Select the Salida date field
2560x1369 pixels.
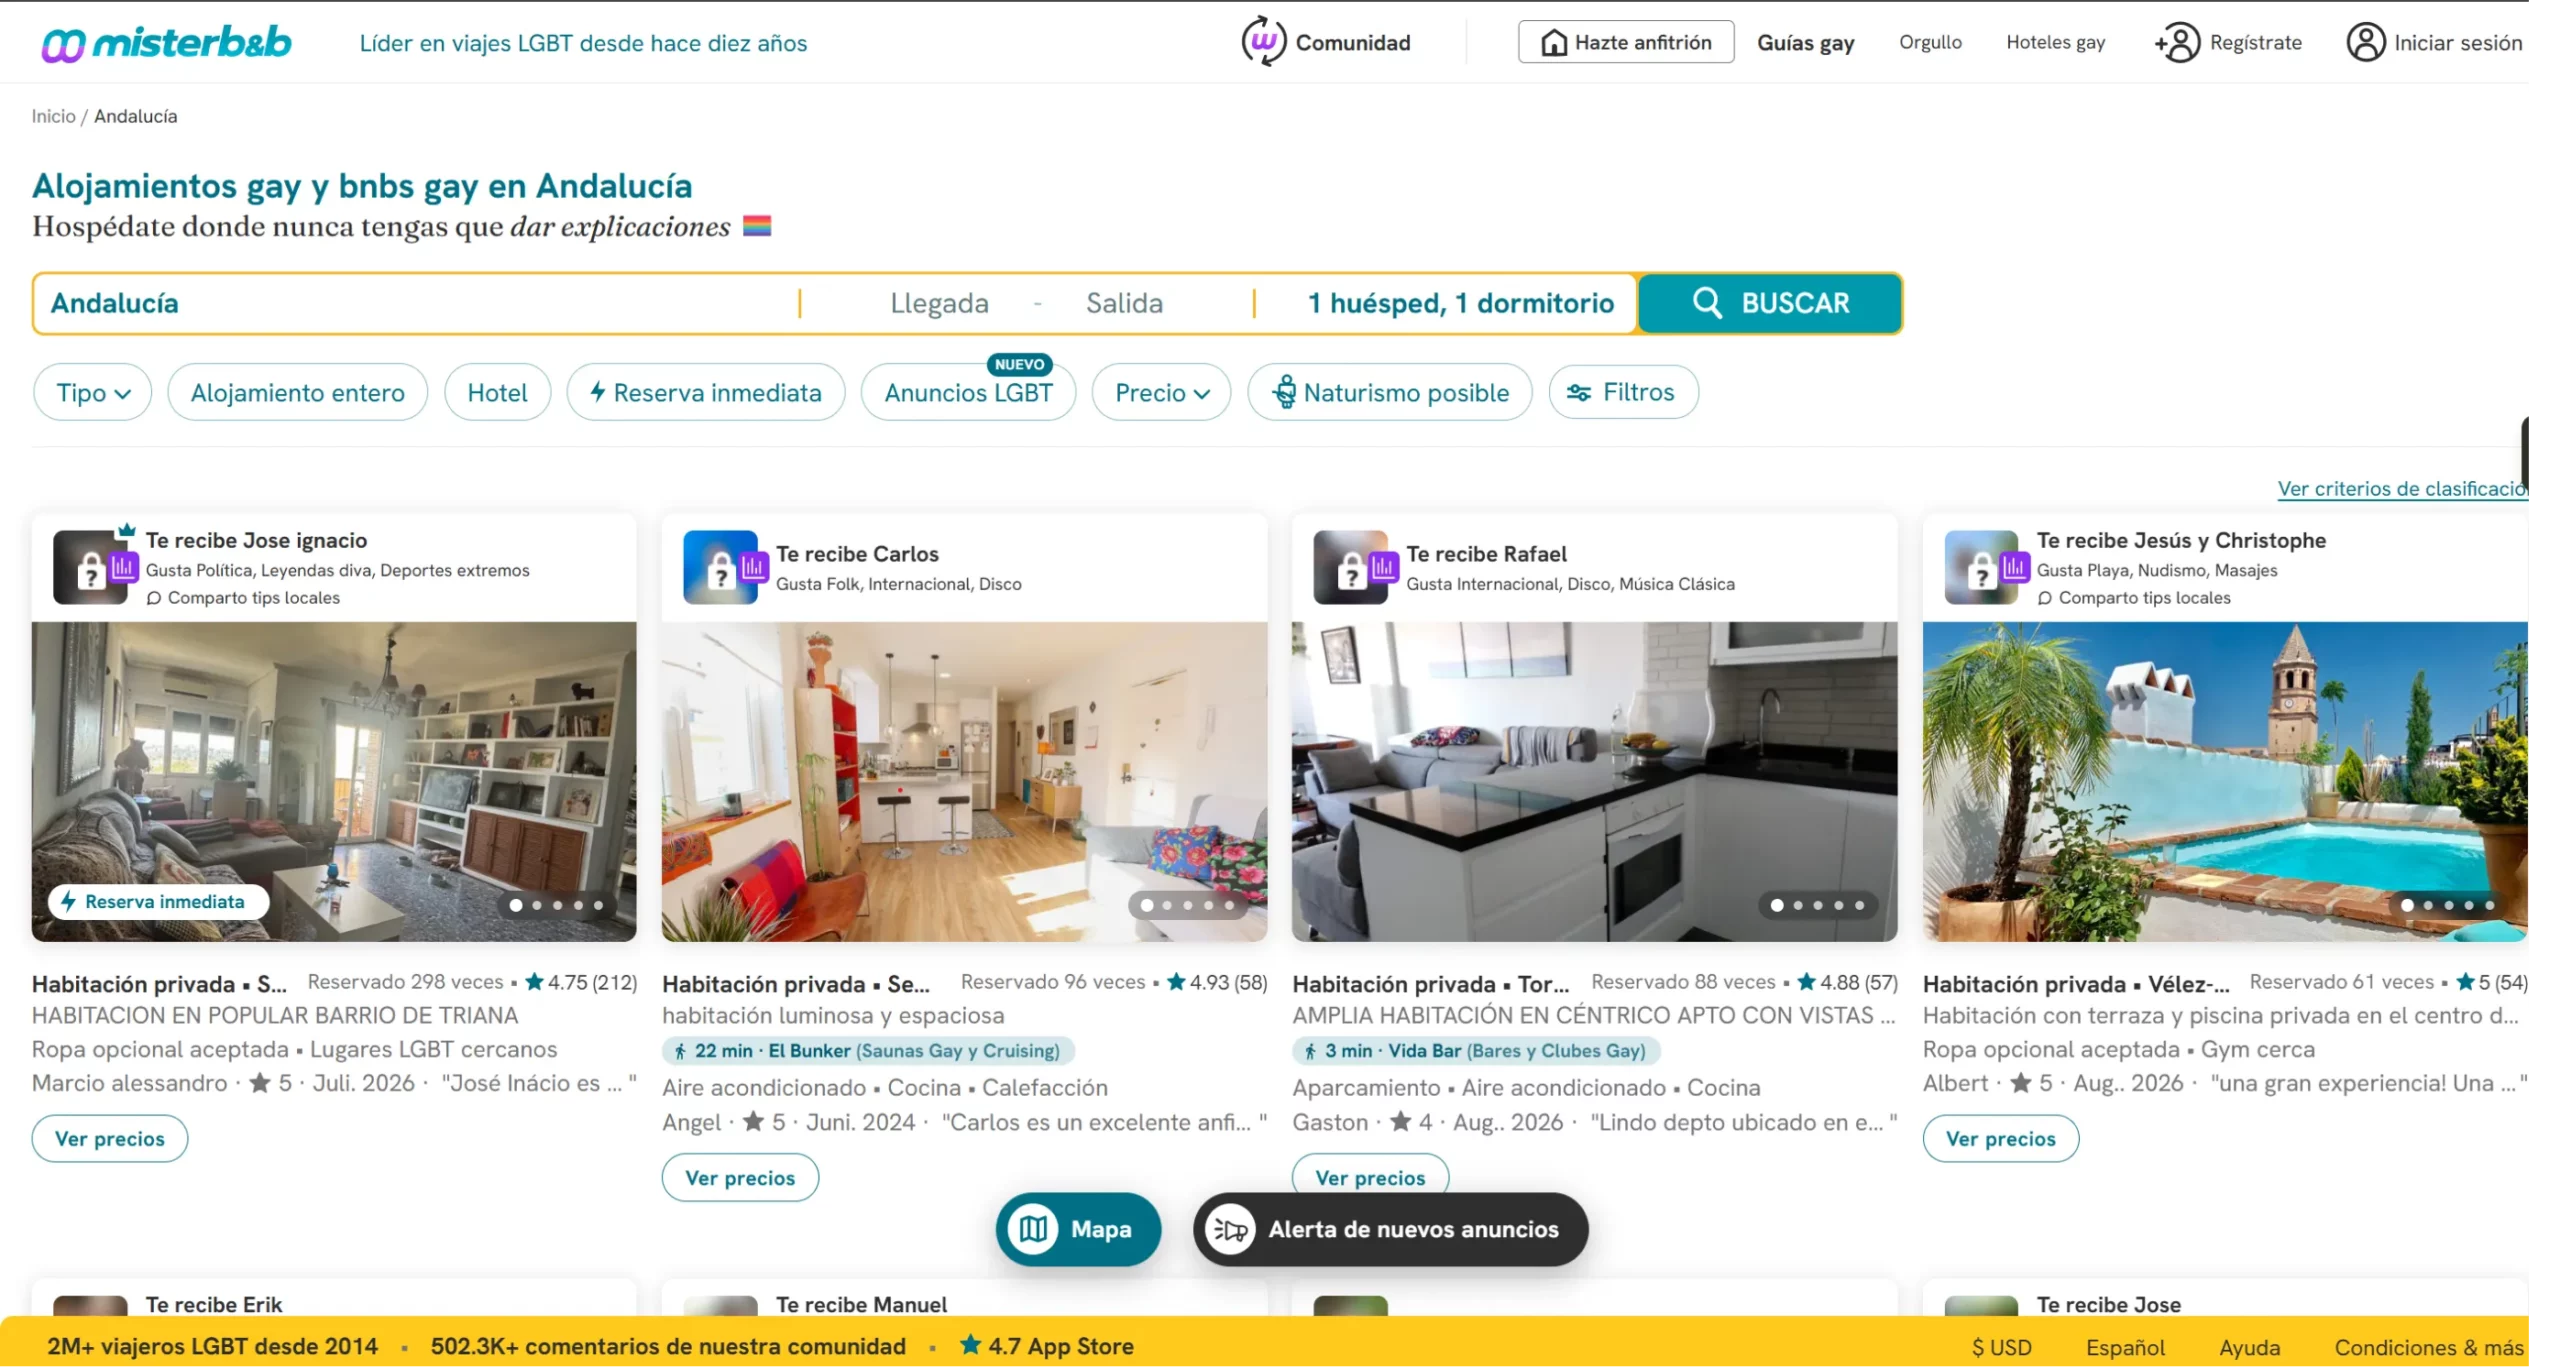1124,303
